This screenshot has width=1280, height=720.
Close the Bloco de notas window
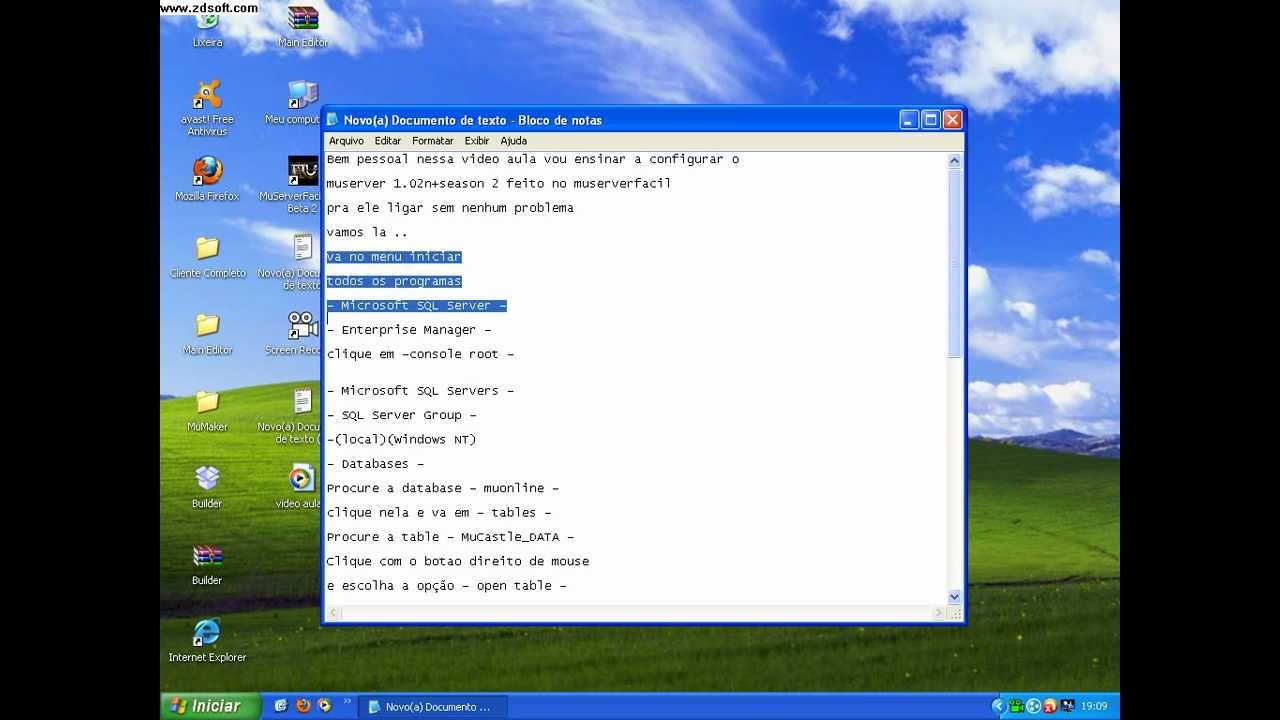pos(952,120)
